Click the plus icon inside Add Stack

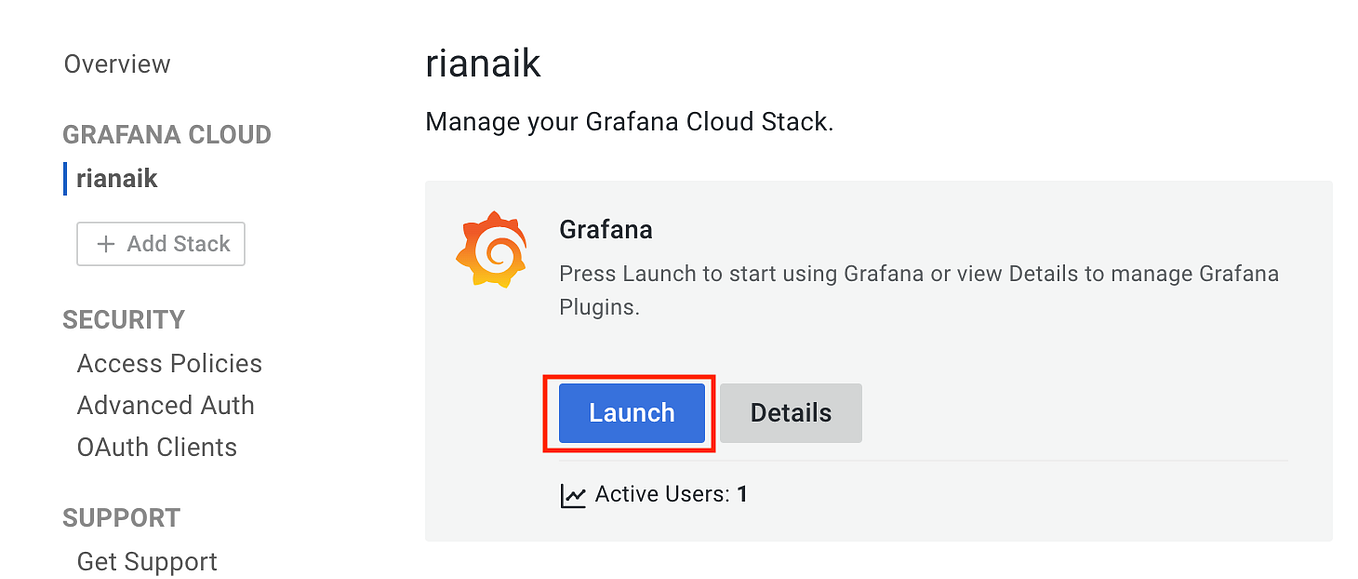(x=106, y=243)
